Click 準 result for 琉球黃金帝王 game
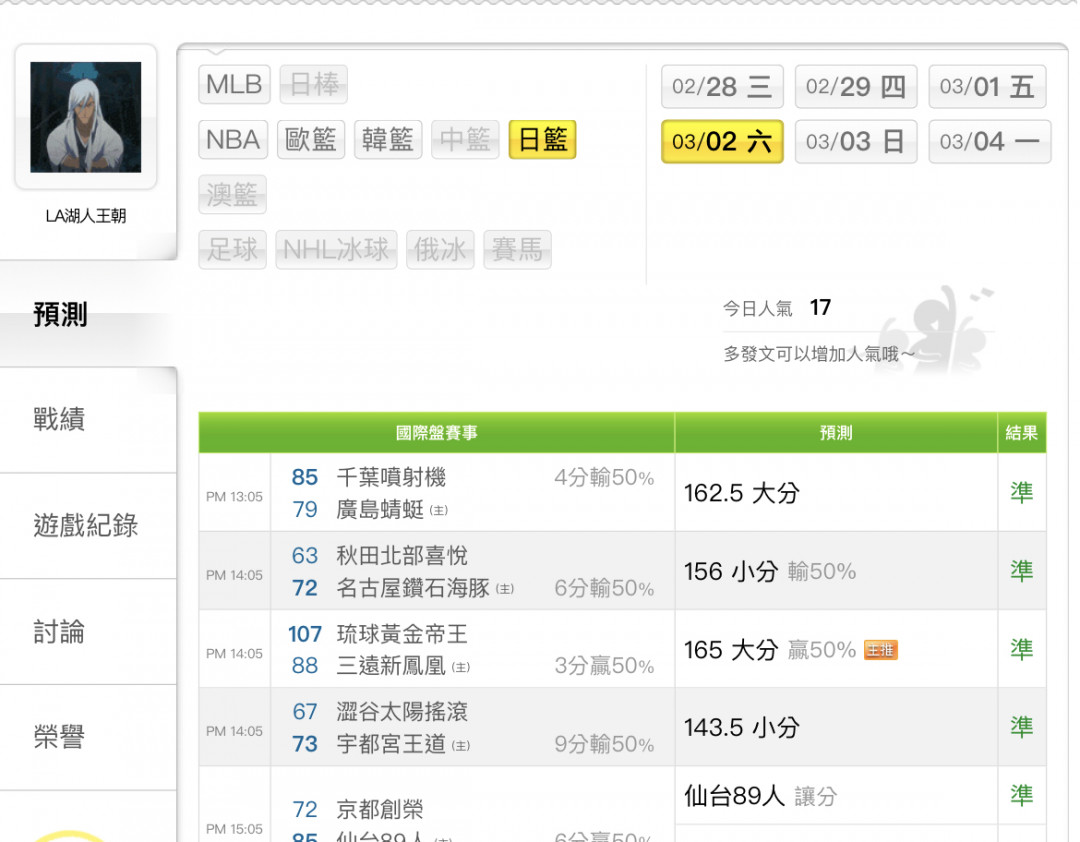The width and height of the screenshot is (1080, 842). (x=1022, y=649)
